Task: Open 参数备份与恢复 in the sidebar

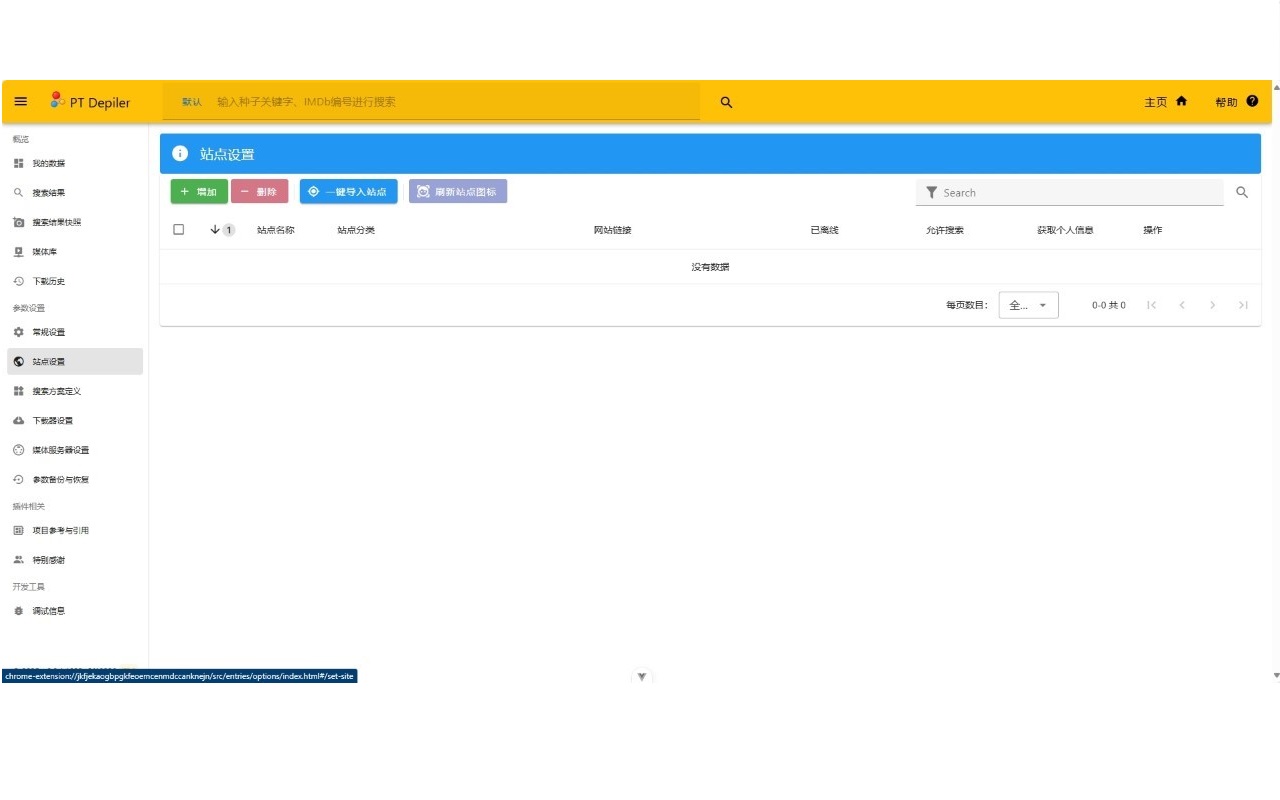Action: coord(75,479)
